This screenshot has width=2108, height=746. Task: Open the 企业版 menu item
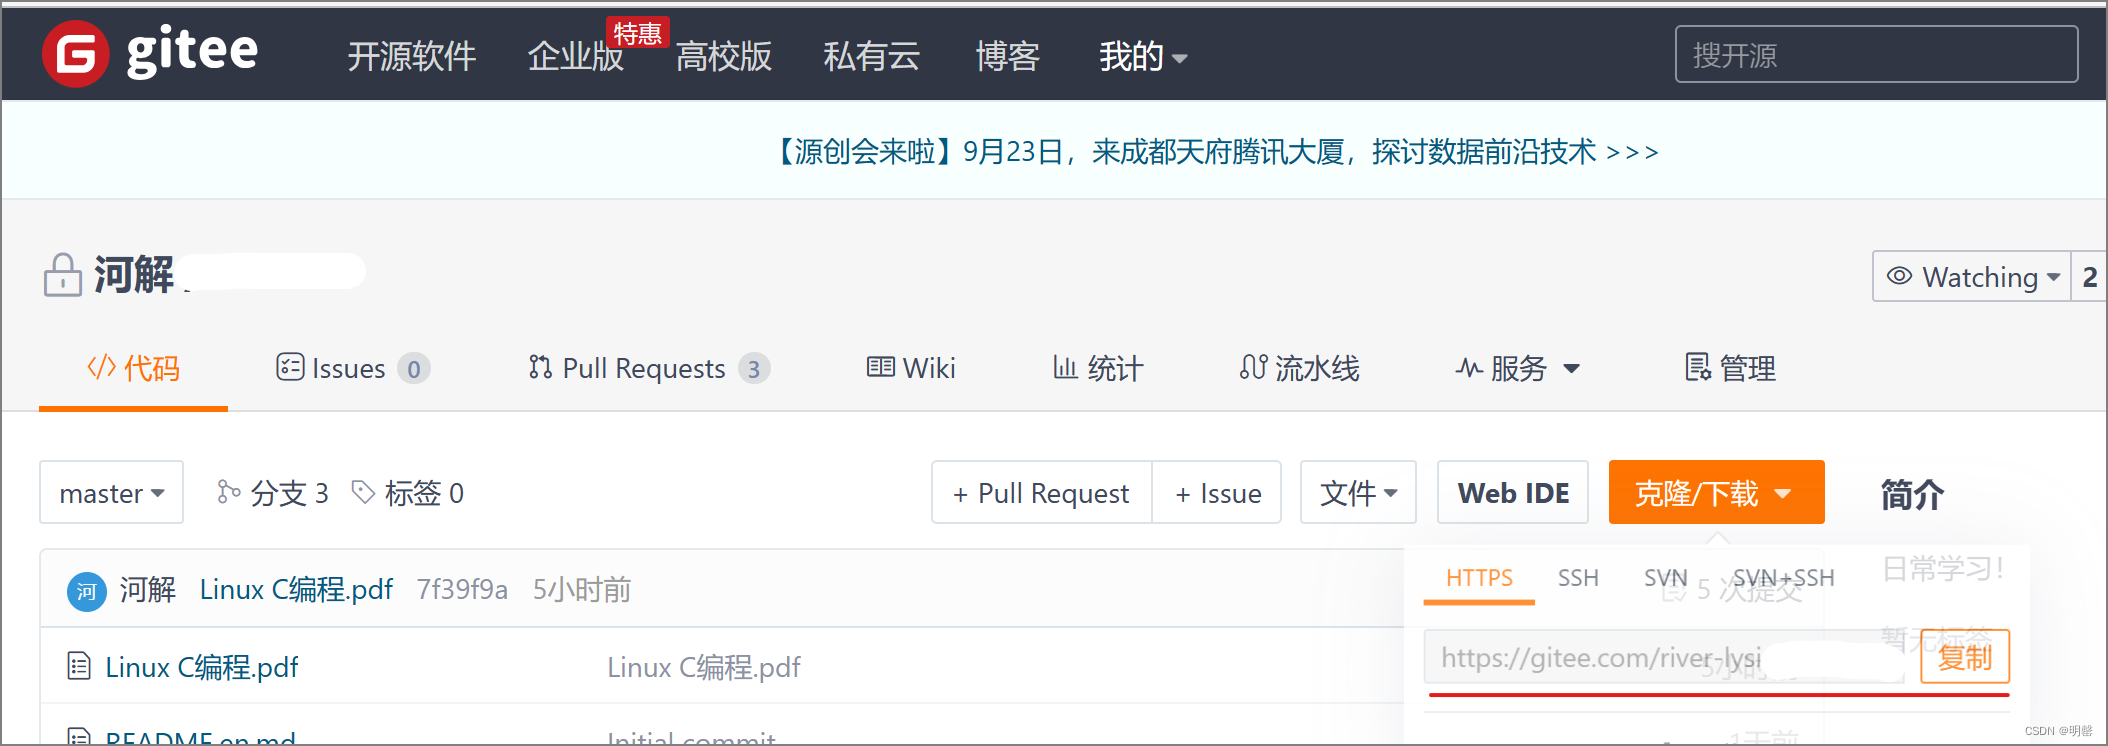[x=576, y=56]
